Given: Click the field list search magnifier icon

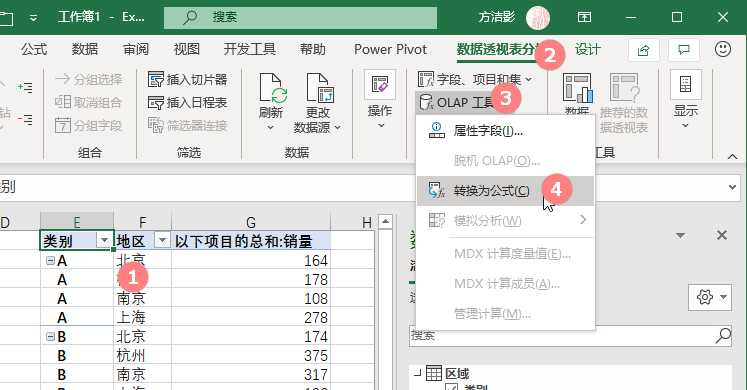Looking at the screenshot, I should click(x=723, y=336).
